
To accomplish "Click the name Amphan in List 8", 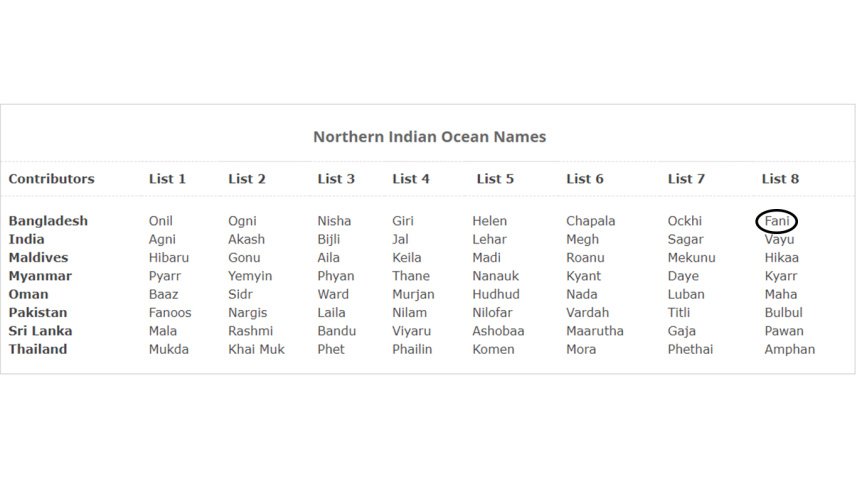I will pyautogui.click(x=789, y=349).
